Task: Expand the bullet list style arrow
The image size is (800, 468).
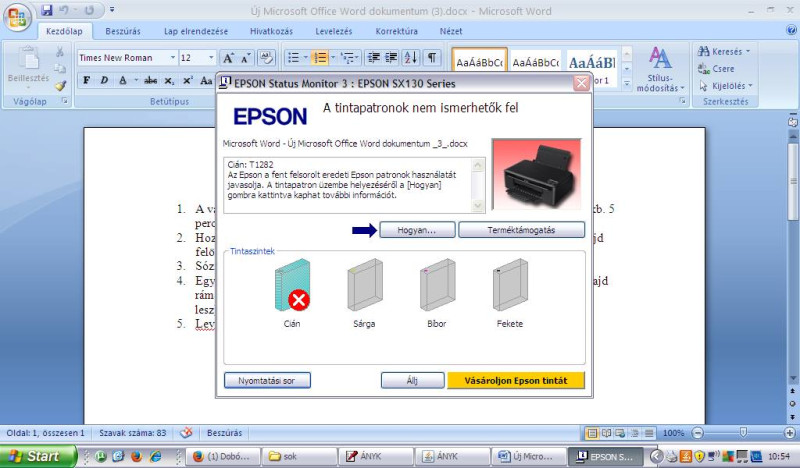Action: [x=306, y=58]
